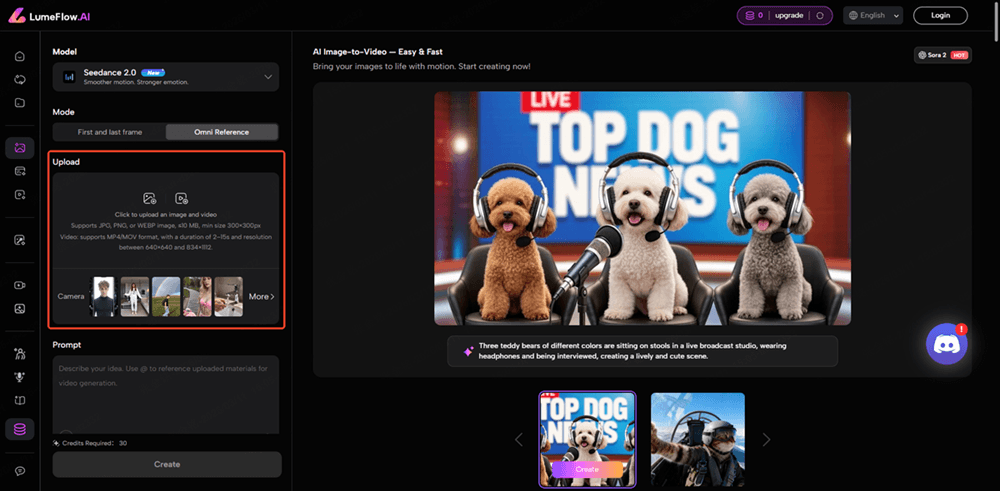The height and width of the screenshot is (491, 1000).
Task: Click the upgrade link in top bar
Action: click(791, 15)
